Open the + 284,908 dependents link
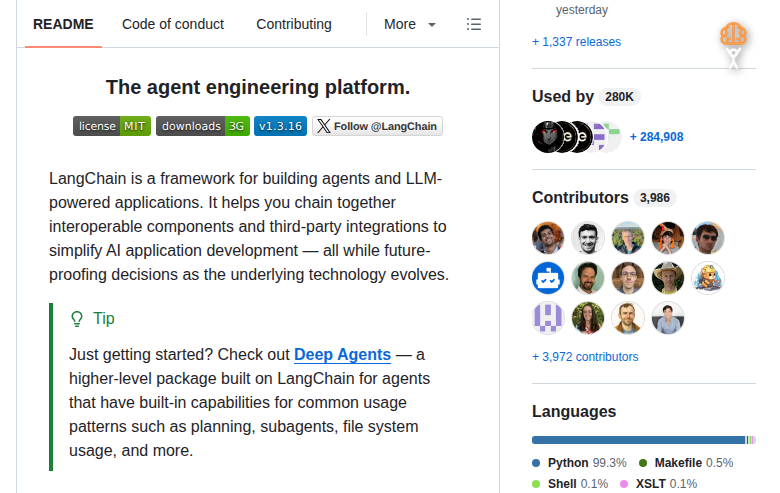 (x=657, y=137)
